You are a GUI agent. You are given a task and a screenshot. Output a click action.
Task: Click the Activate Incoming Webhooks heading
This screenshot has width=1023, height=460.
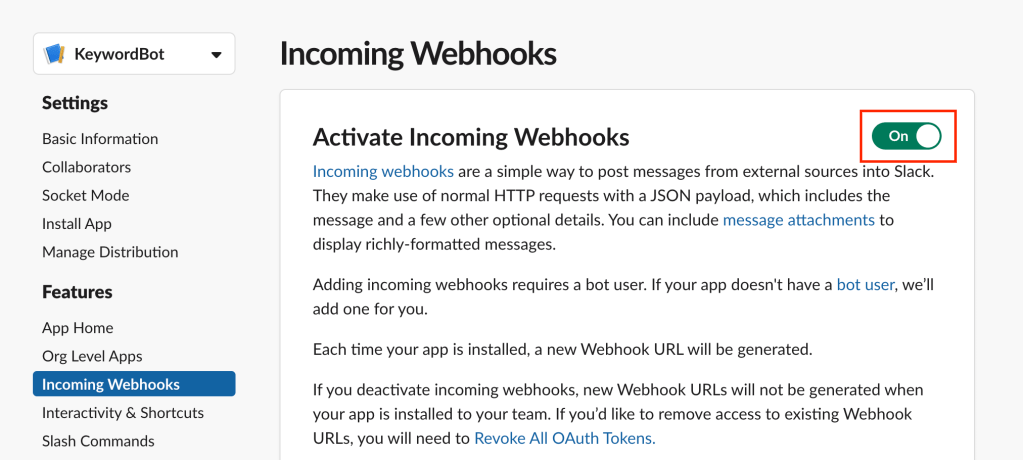pos(471,137)
